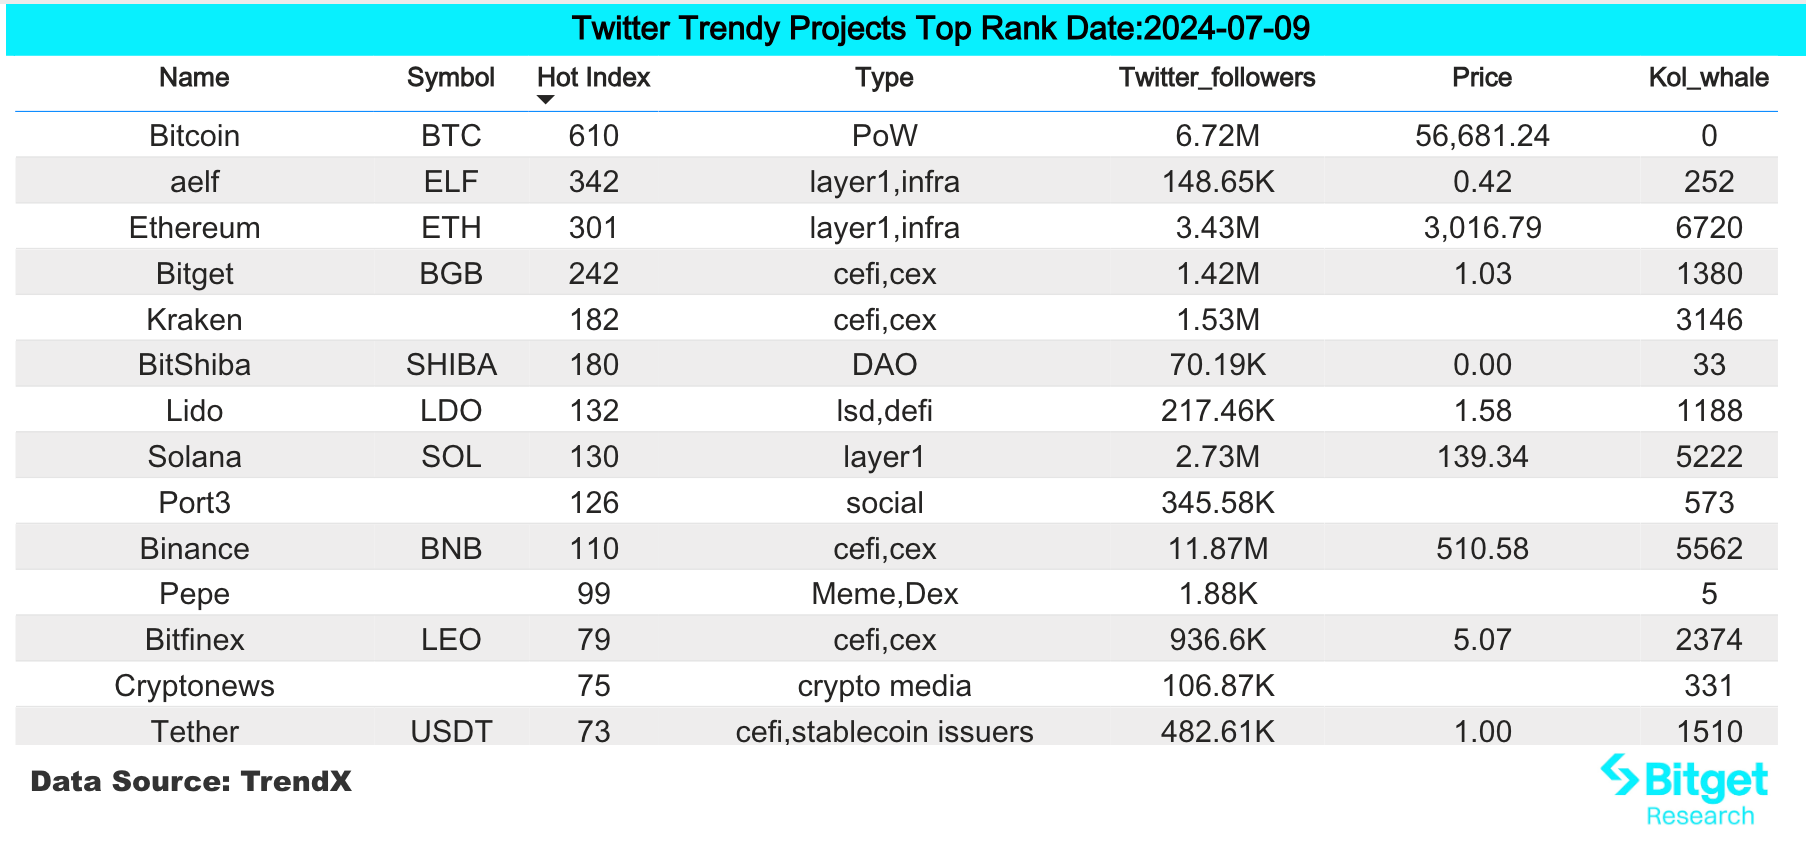Screen dimensions: 1806x842
Task: Click the Type column header
Action: click(x=884, y=78)
